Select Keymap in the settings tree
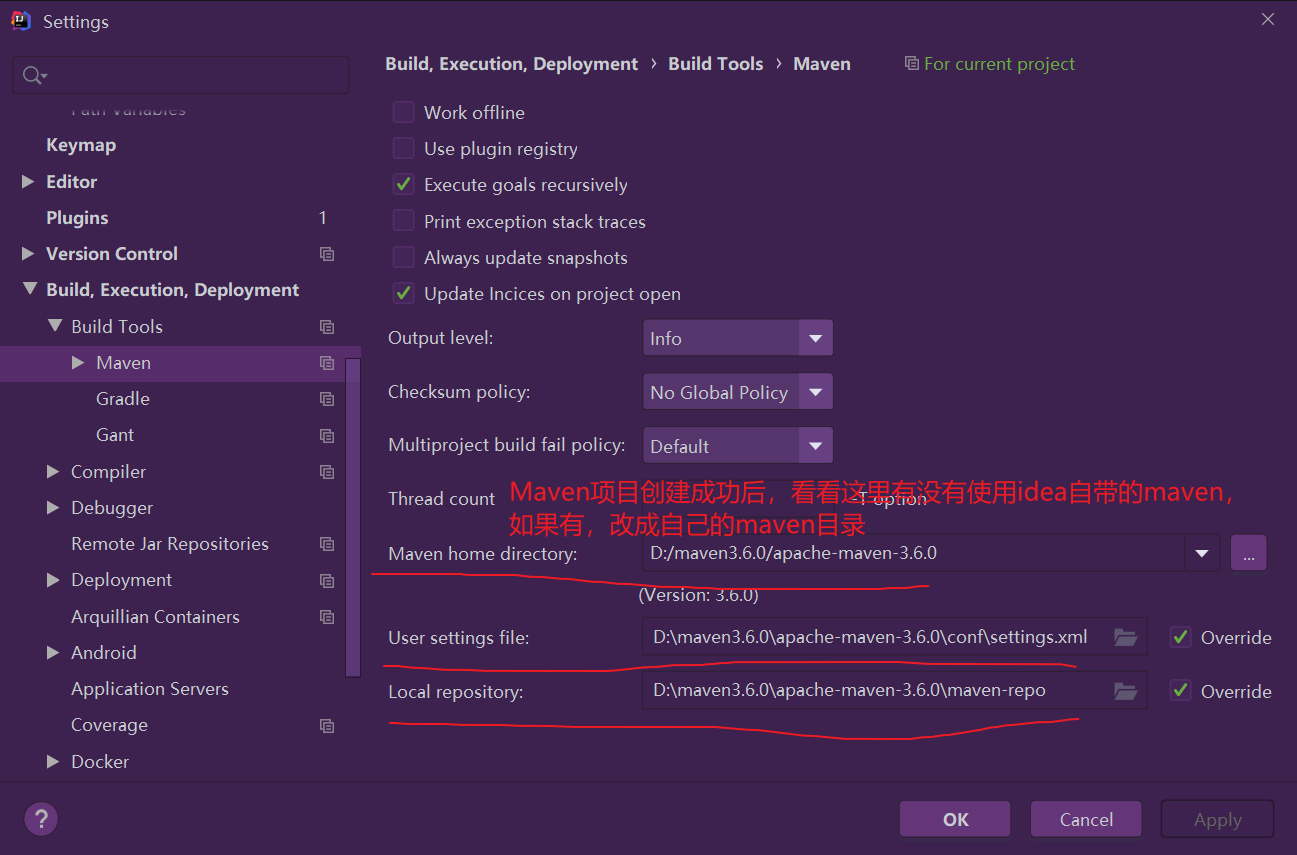Viewport: 1297px width, 855px height. click(81, 145)
